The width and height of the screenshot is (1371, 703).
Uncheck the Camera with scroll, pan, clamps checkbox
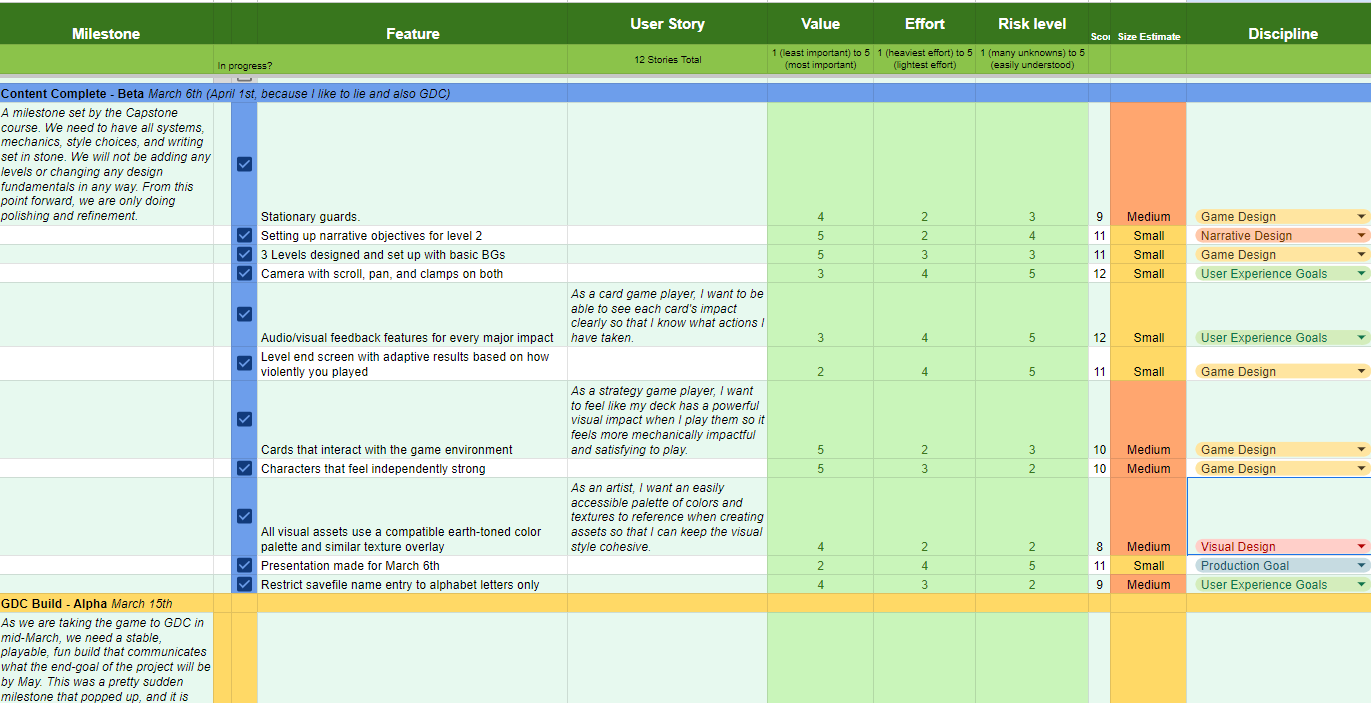[244, 274]
